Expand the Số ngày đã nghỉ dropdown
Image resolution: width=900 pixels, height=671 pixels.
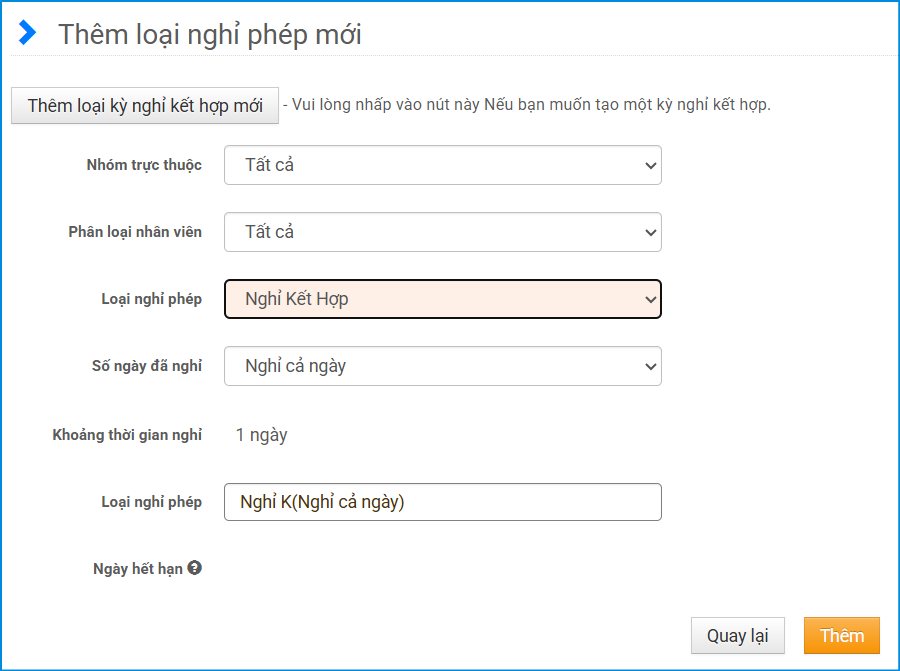pos(442,366)
